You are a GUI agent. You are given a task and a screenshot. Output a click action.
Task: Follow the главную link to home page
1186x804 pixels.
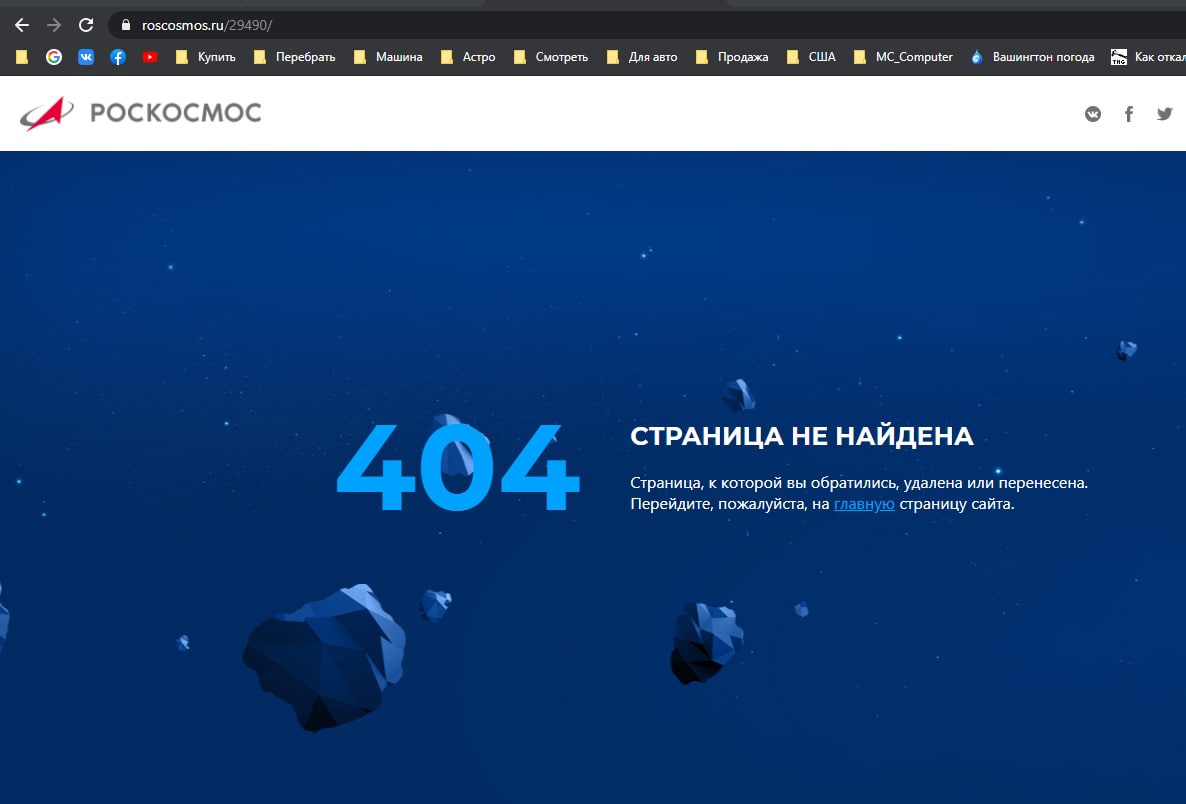point(864,504)
